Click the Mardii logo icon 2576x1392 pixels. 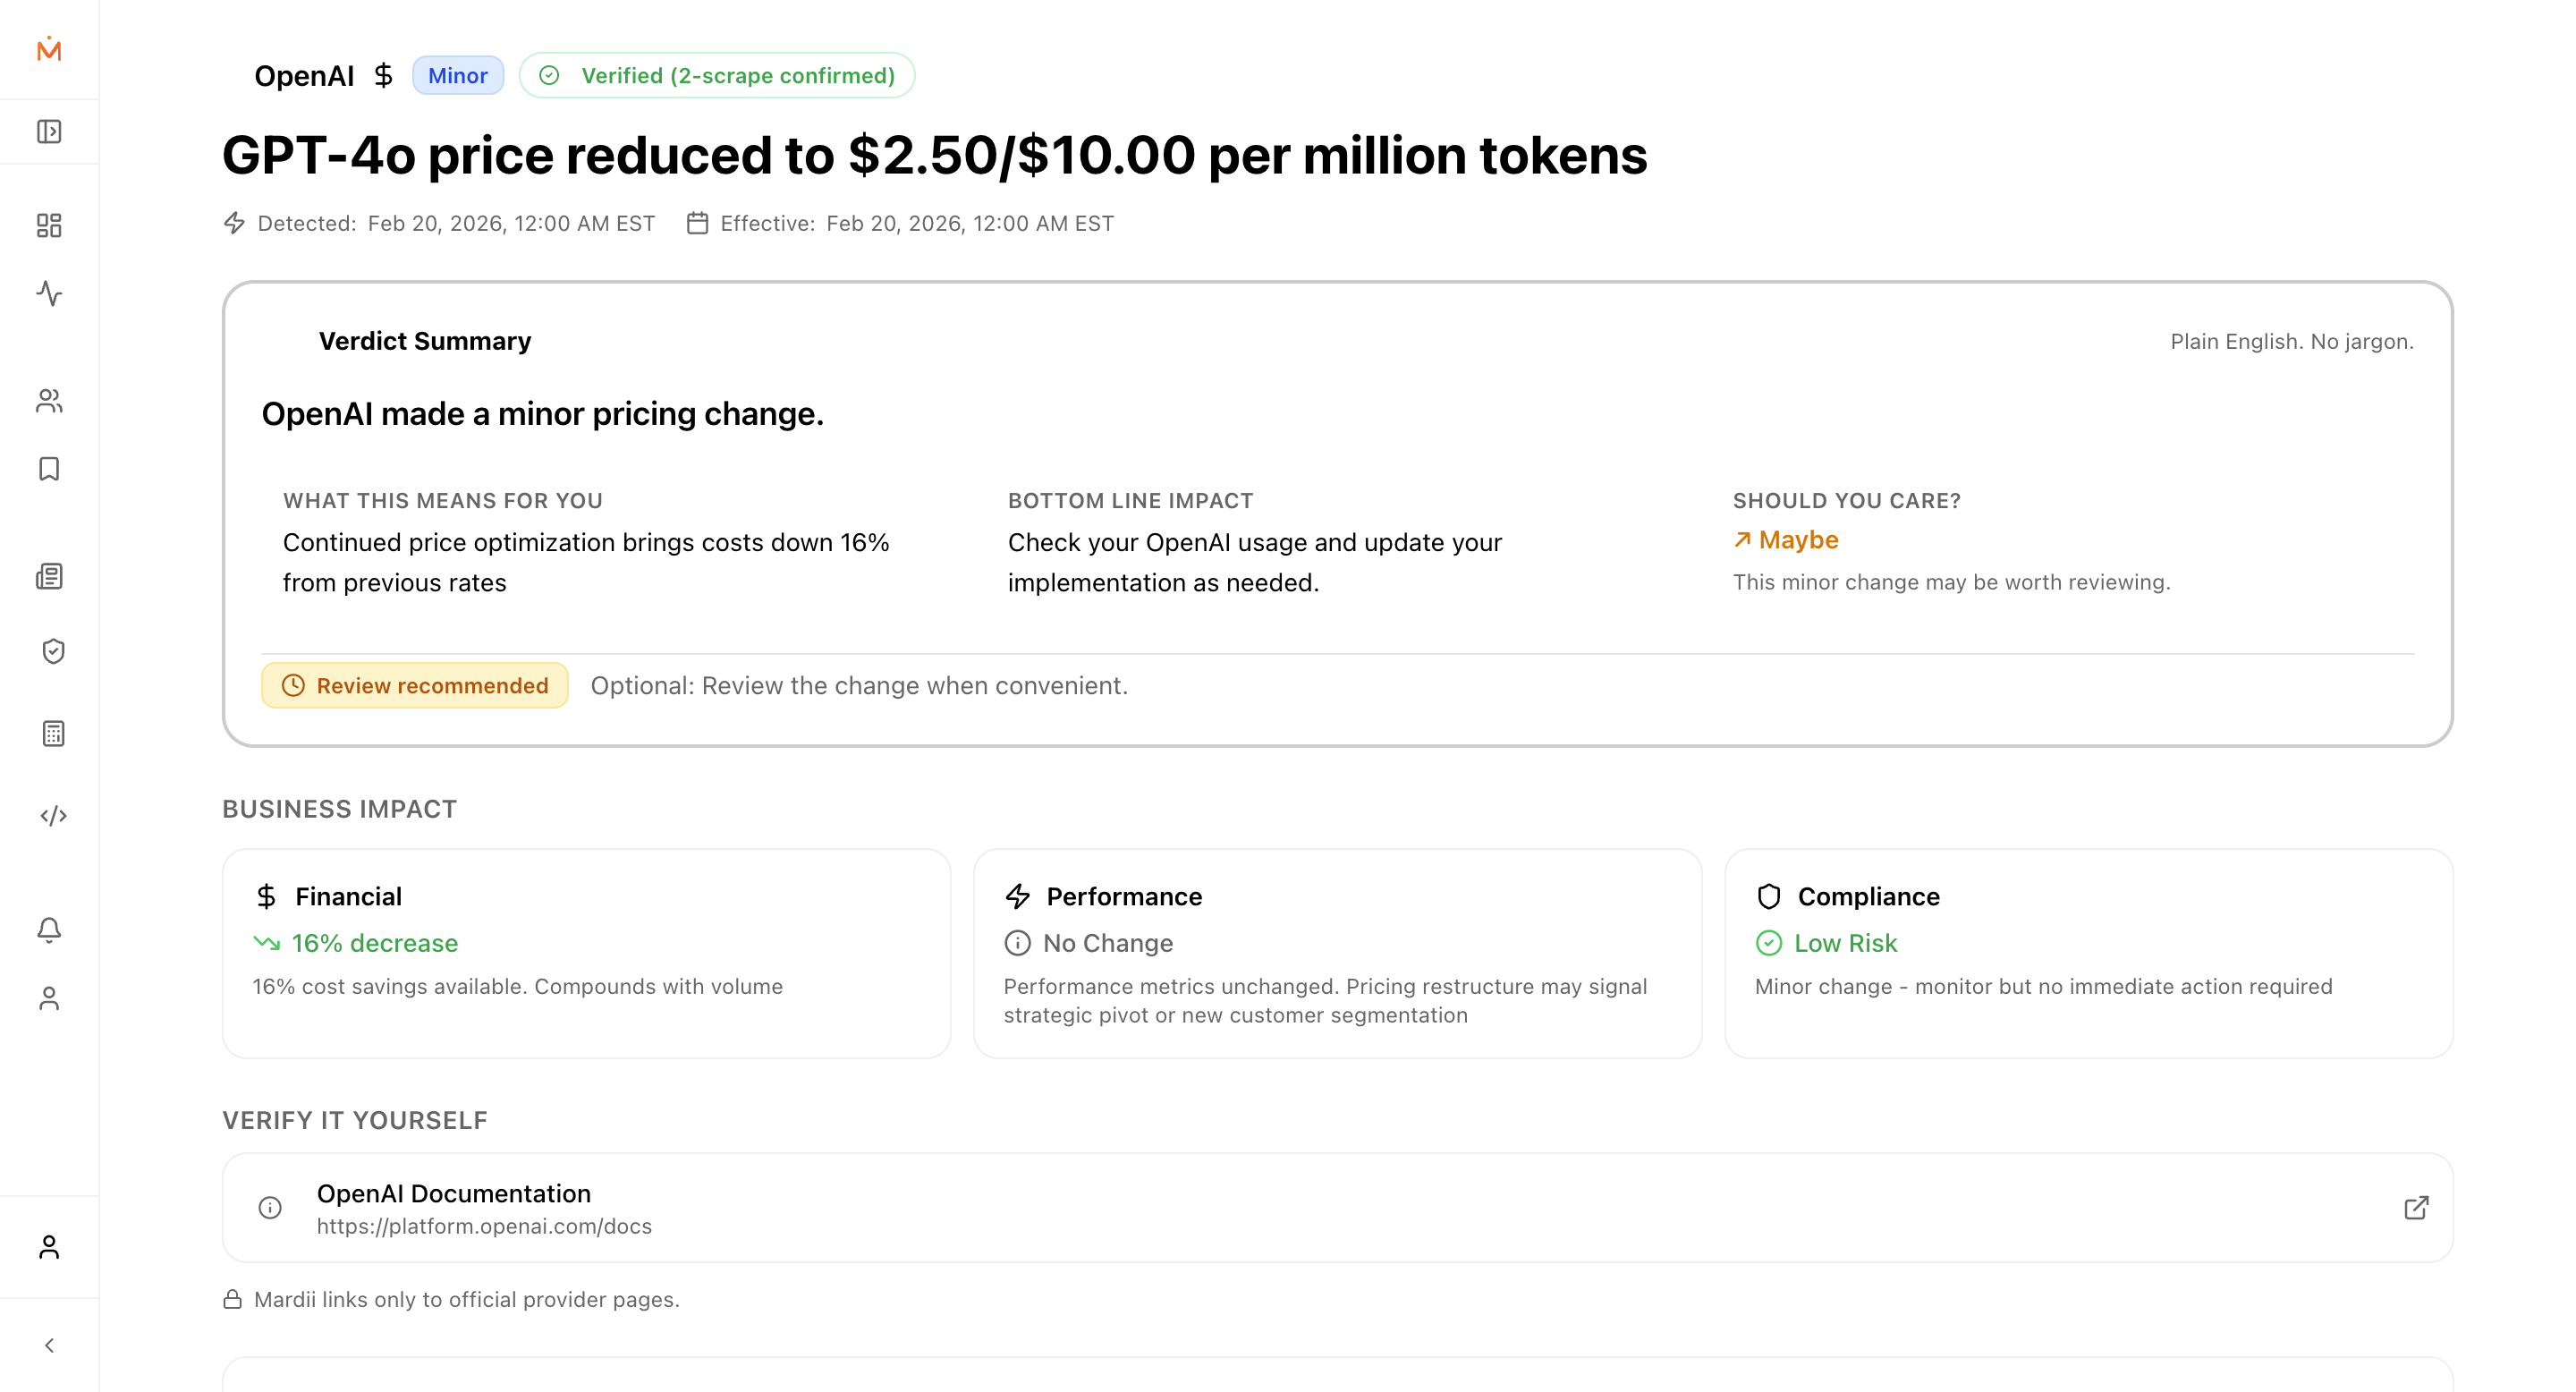coord(49,49)
